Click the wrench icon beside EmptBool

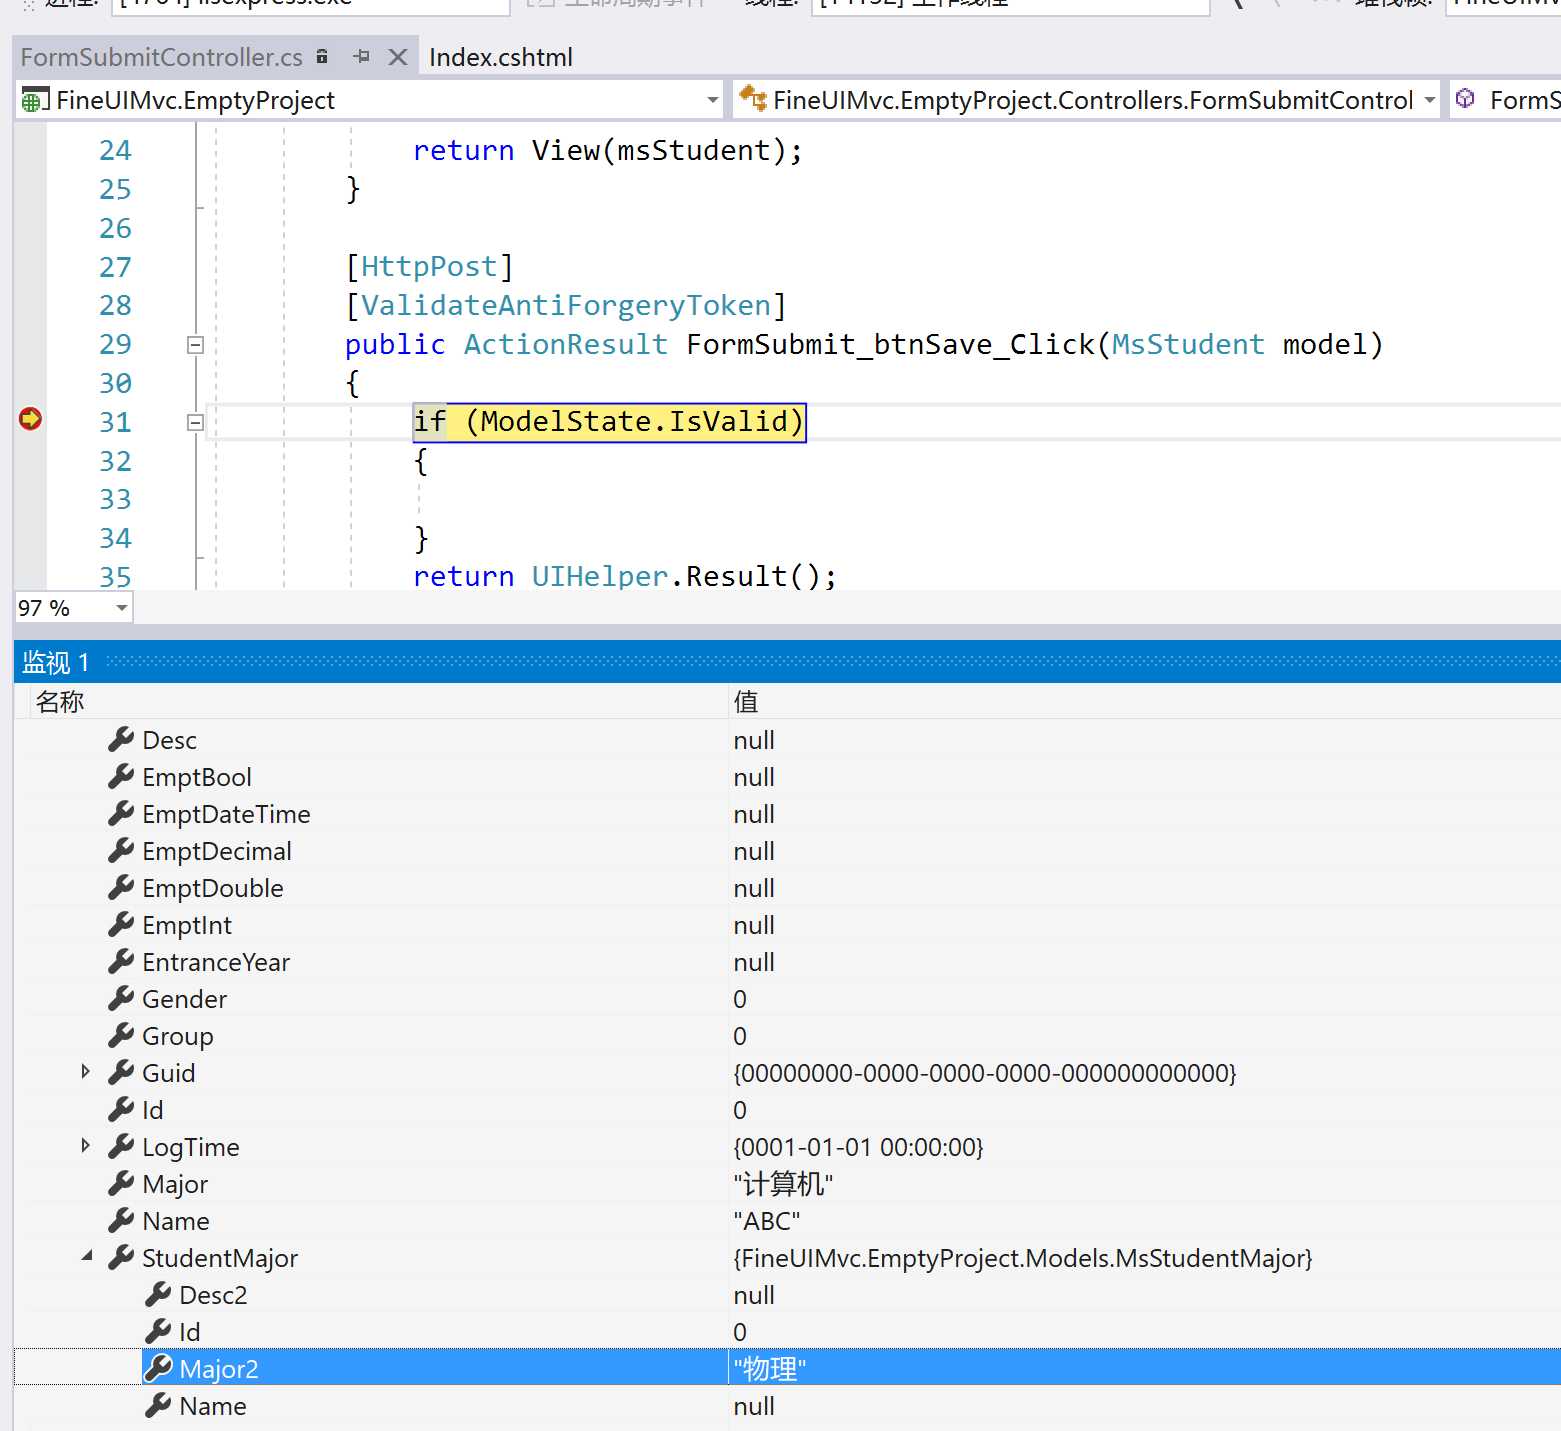click(121, 776)
